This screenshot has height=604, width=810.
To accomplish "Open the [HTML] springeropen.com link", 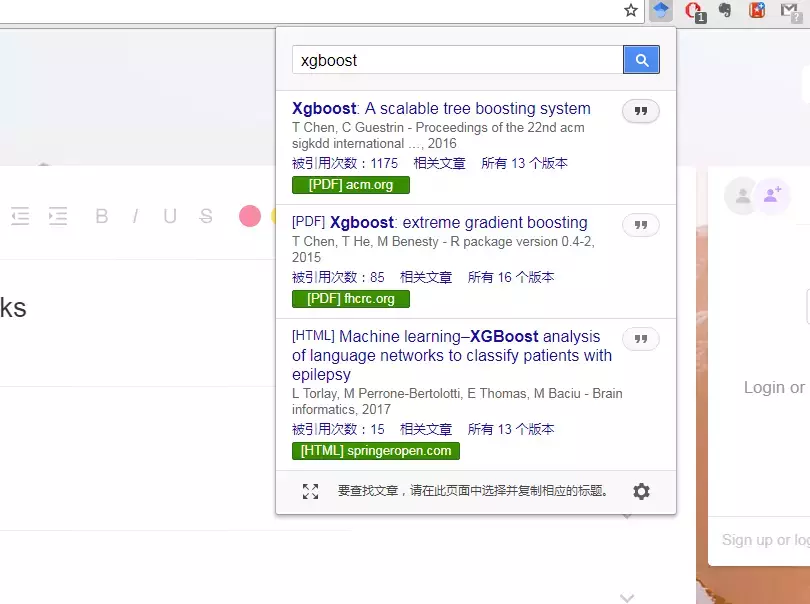I will 376,451.
